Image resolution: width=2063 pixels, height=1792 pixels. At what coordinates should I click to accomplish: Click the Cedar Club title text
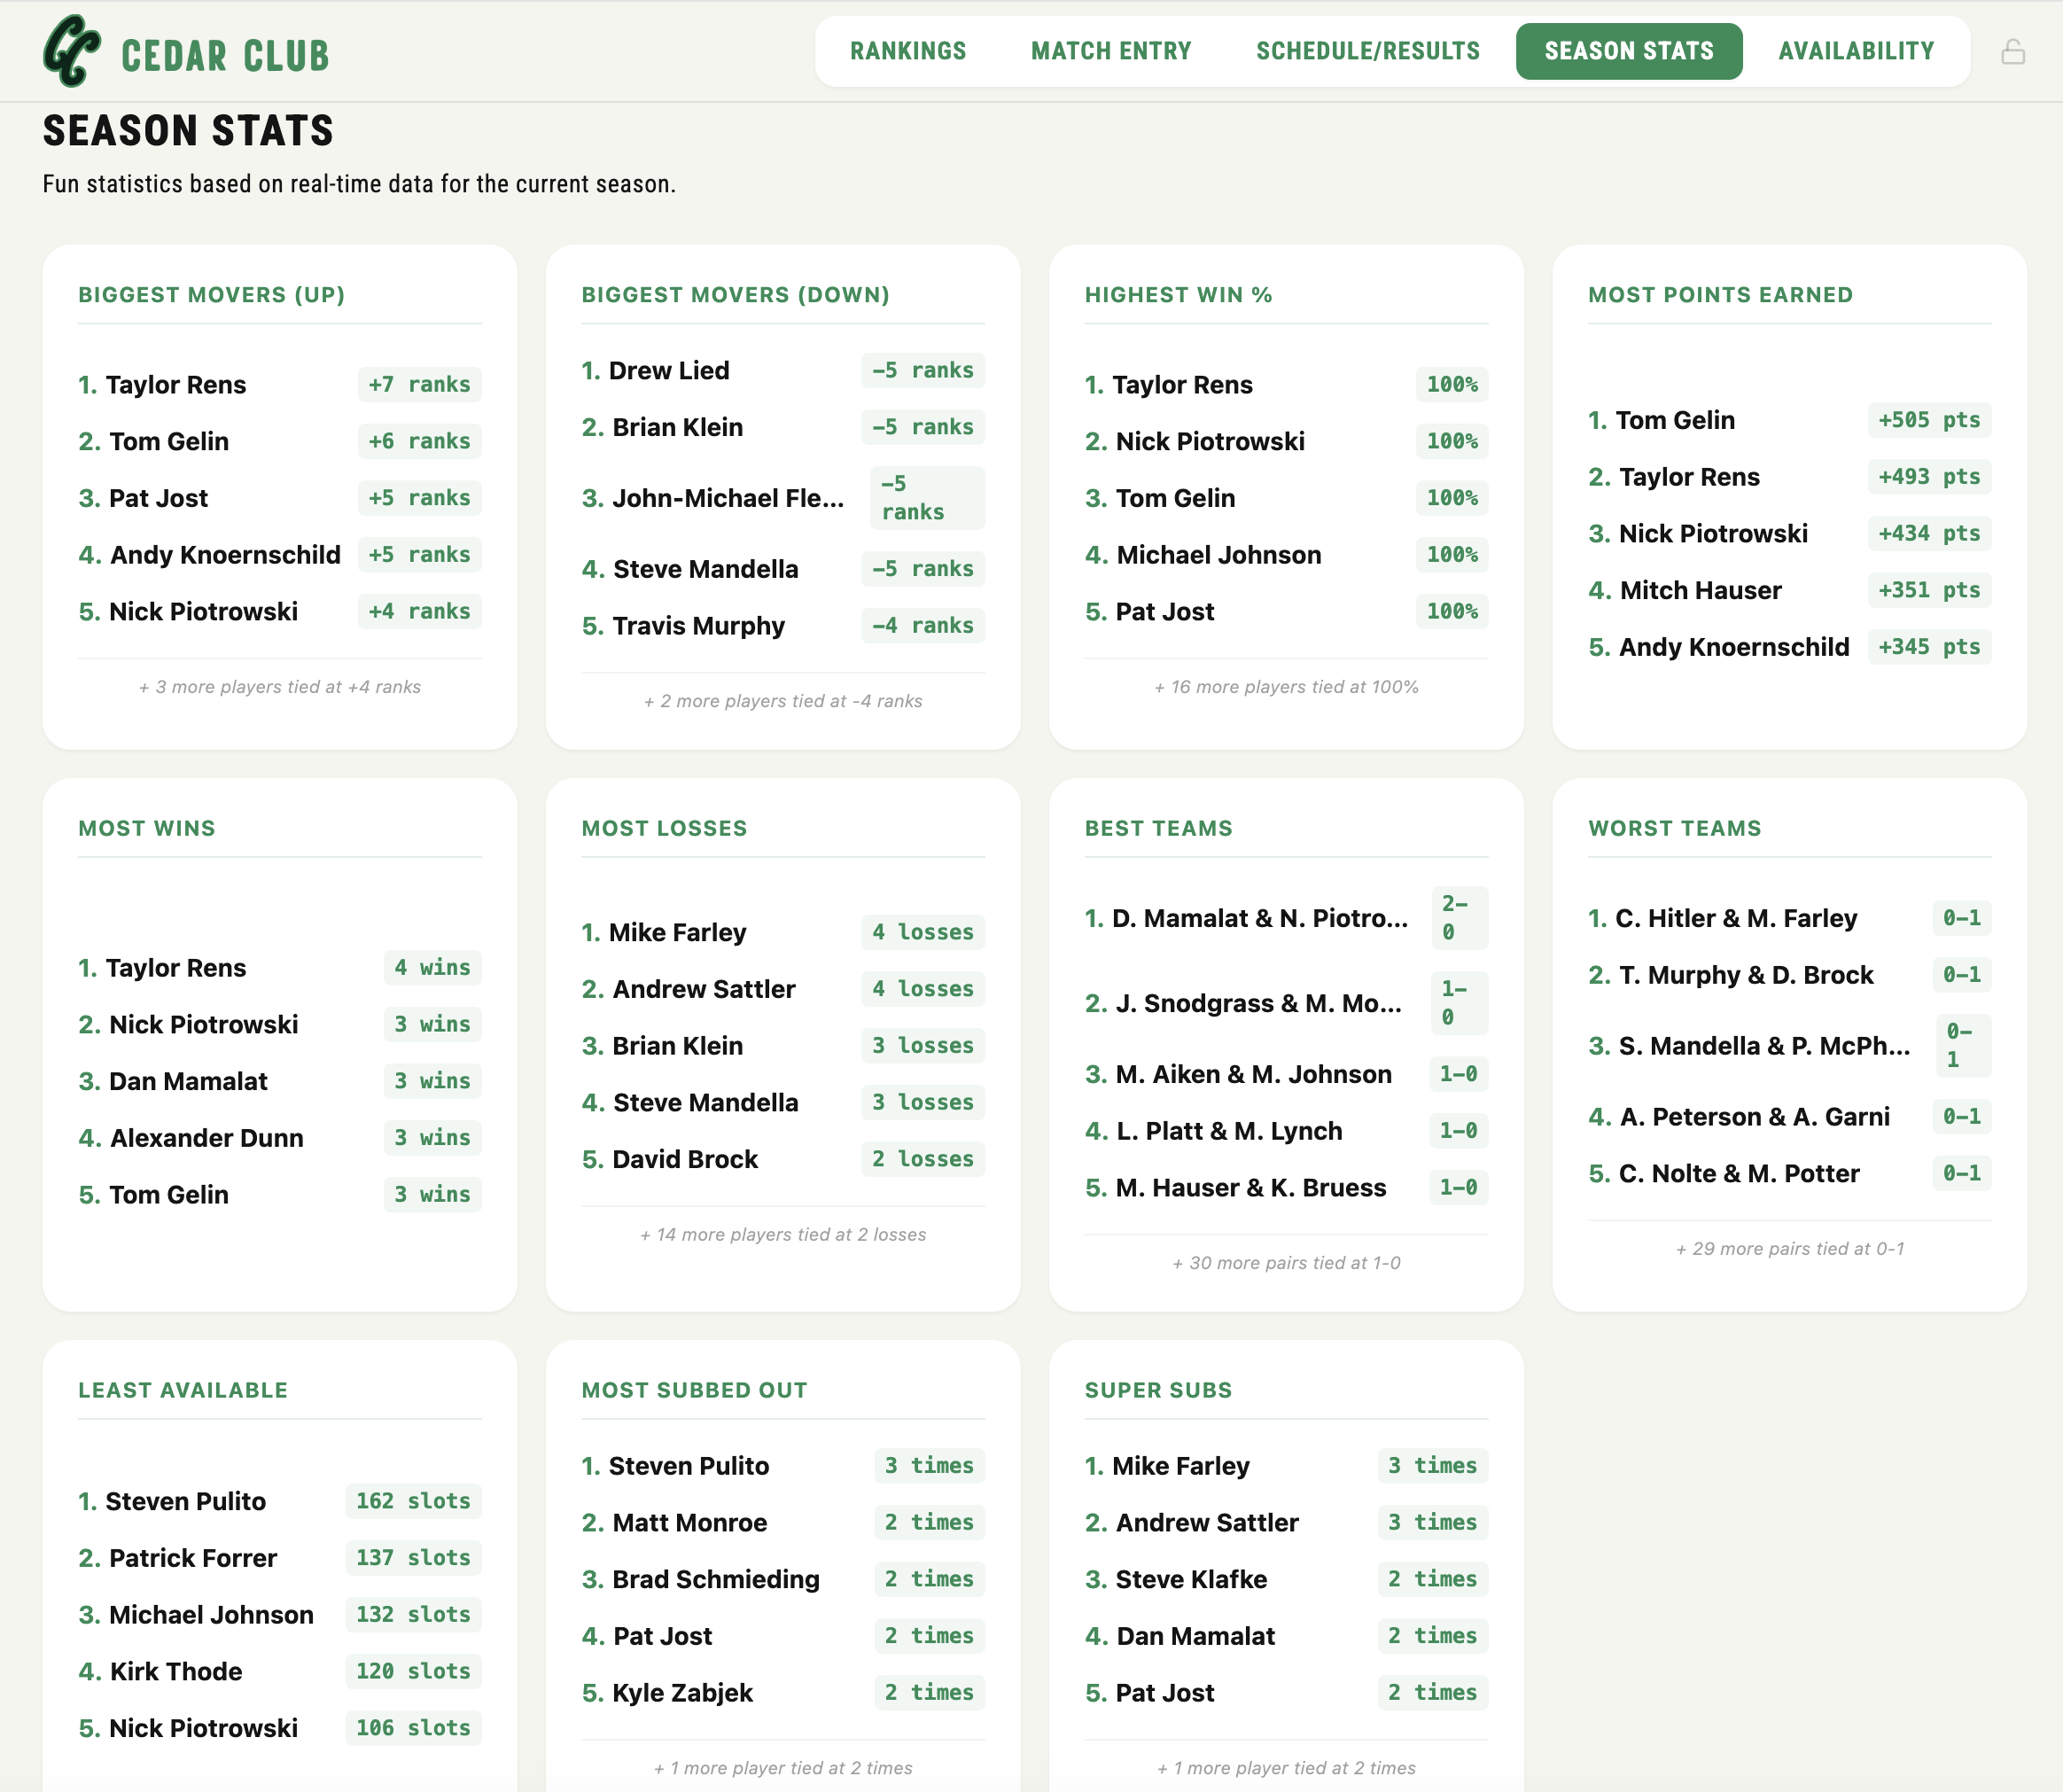pos(225,56)
